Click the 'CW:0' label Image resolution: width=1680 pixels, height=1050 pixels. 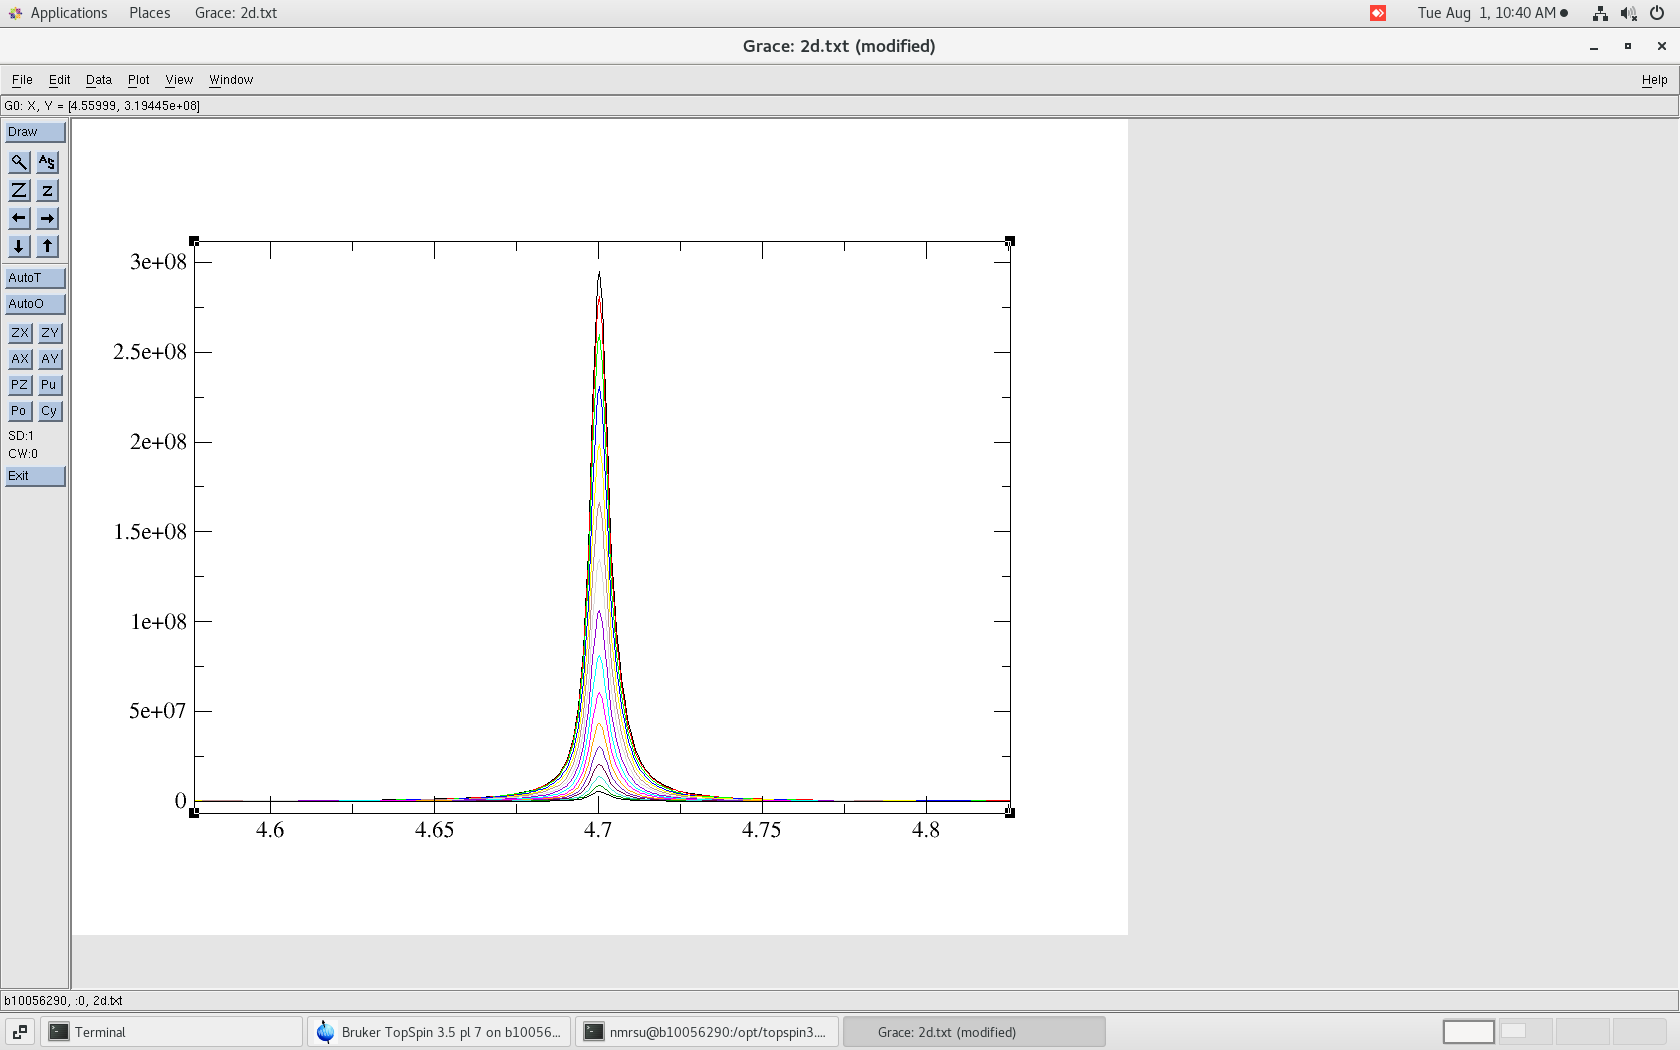coord(23,454)
